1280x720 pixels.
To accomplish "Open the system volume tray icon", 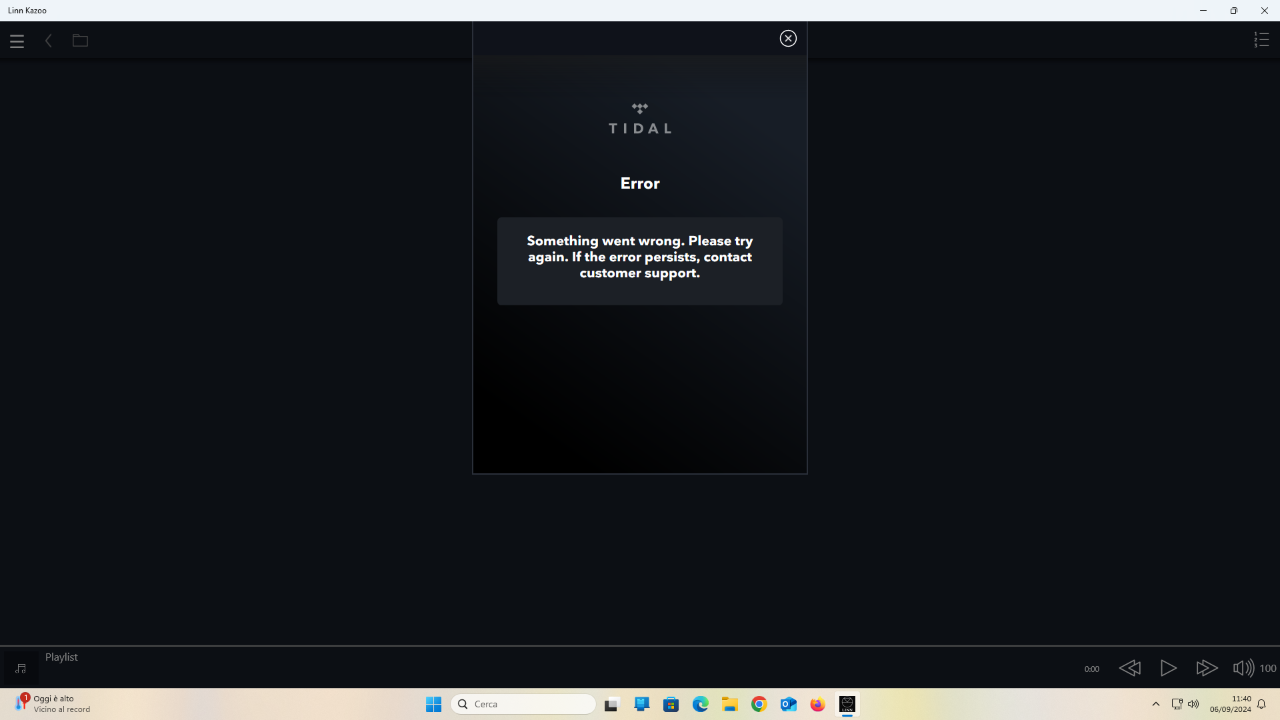I will coord(1193,704).
